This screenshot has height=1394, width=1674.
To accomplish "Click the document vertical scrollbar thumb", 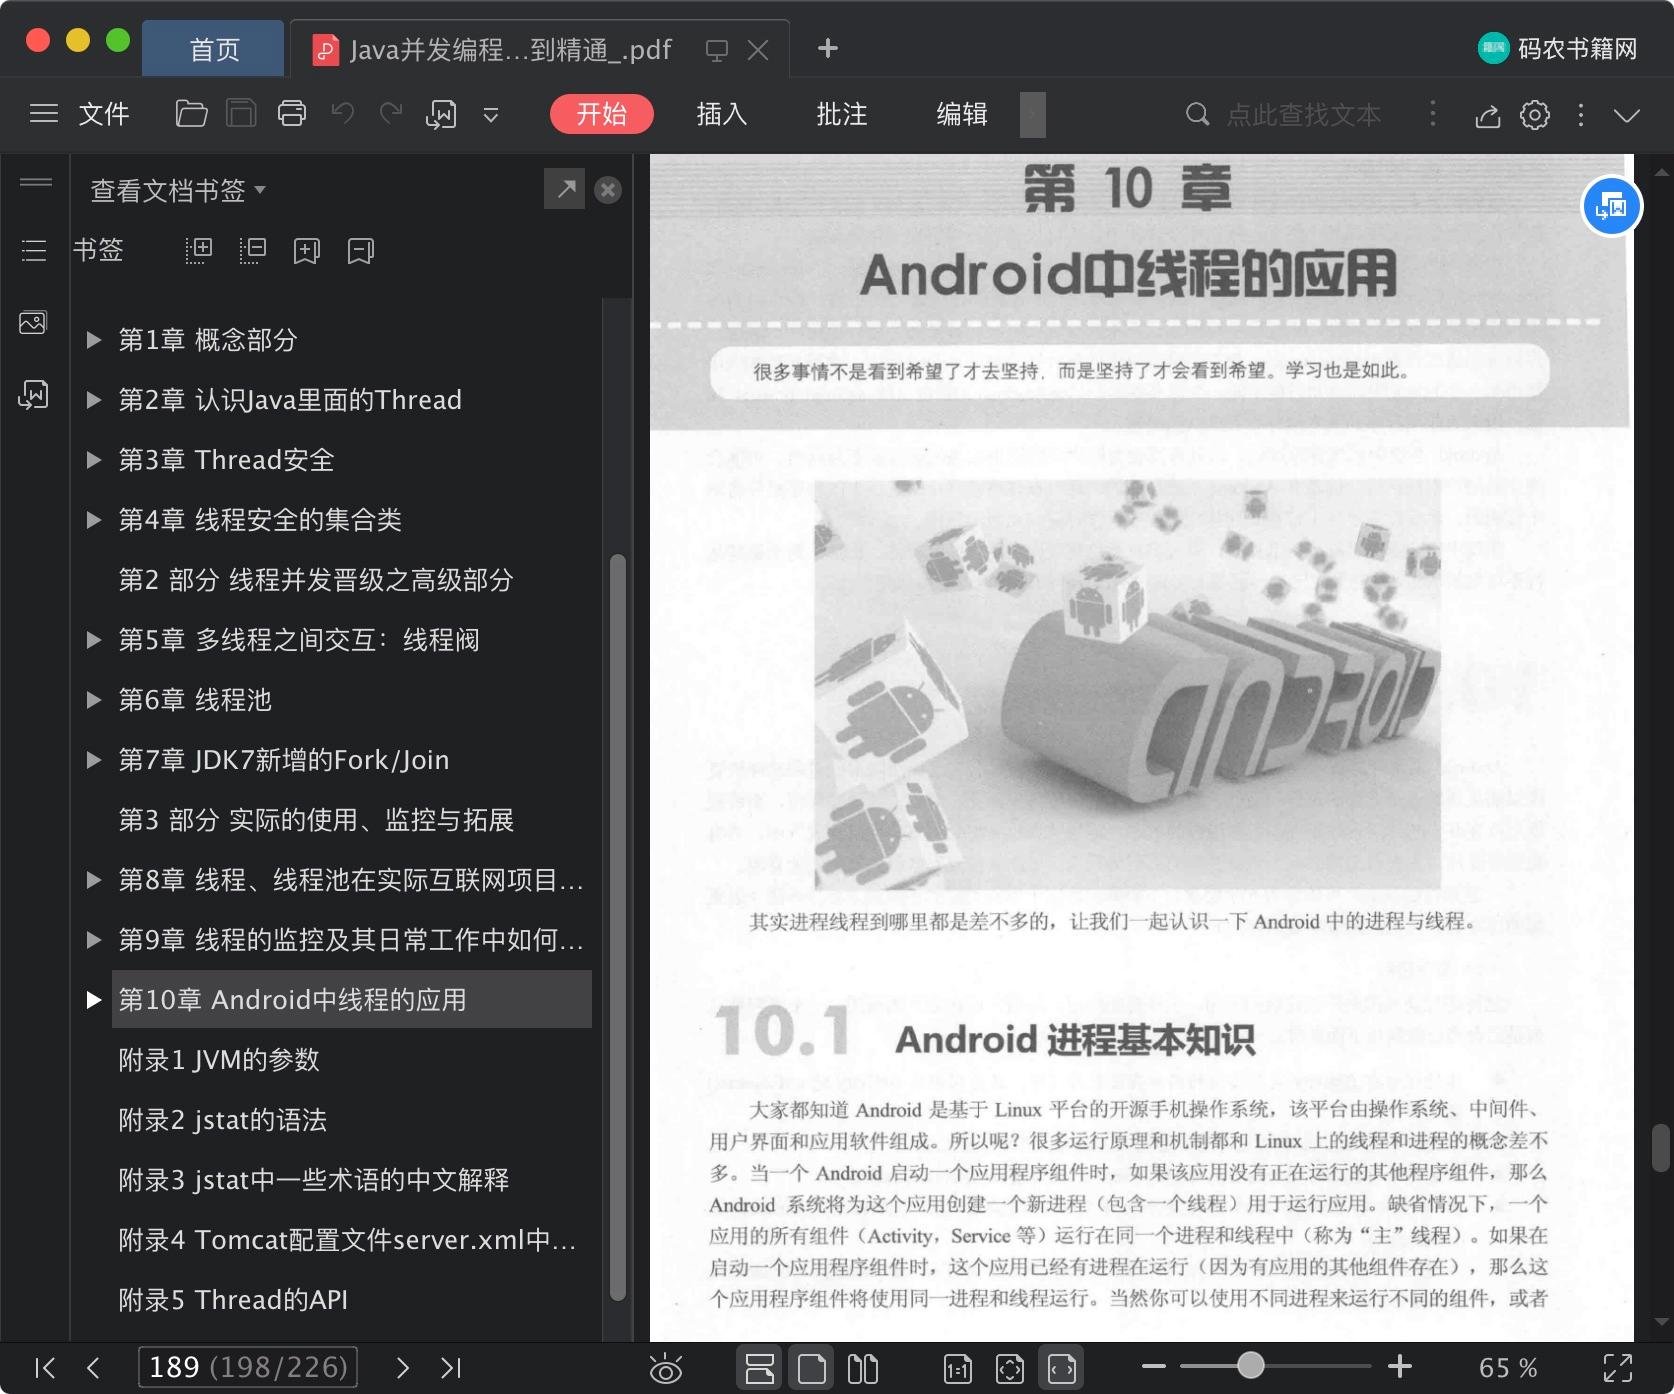I will [x=1661, y=1148].
